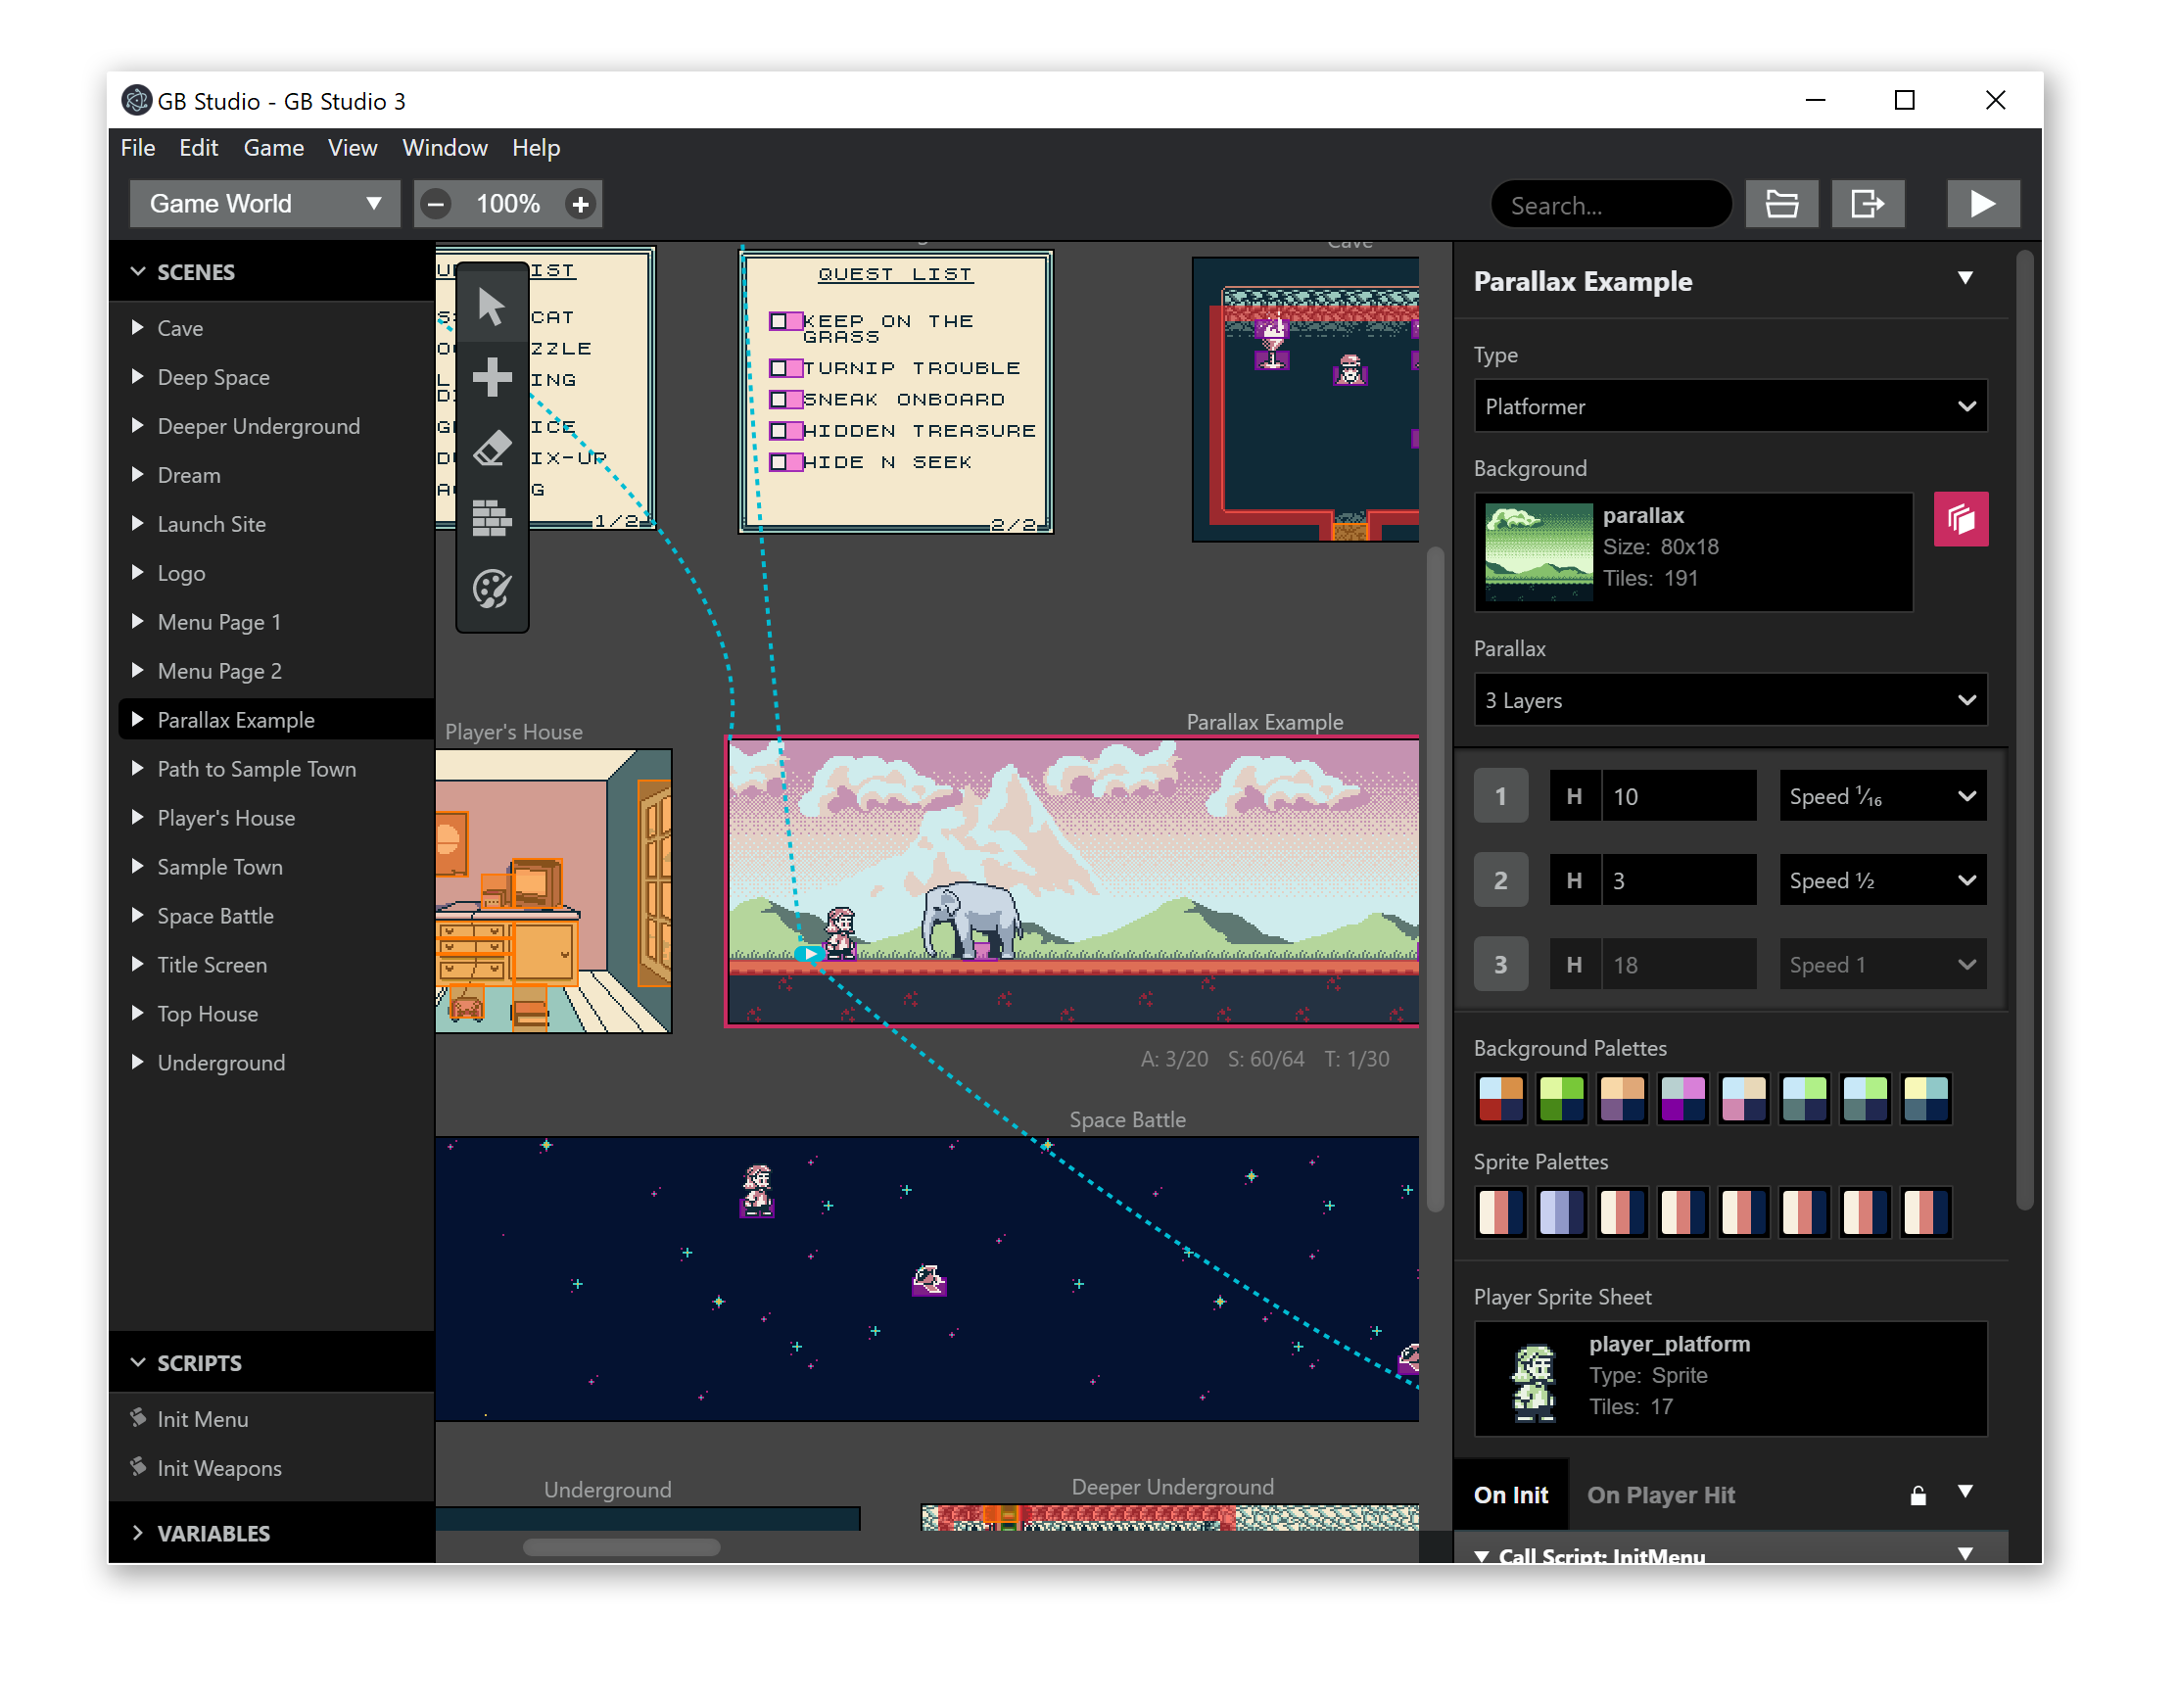Select the Colorize tool
Screen dimensions: 2178x1708
click(492, 591)
